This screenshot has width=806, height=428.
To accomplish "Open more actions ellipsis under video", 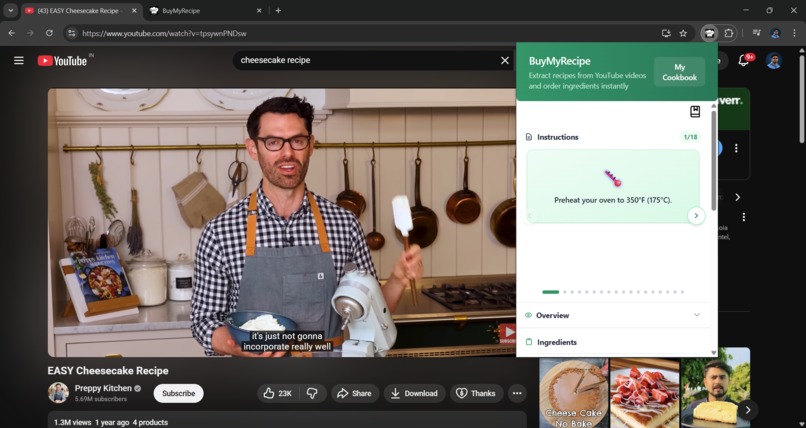I will point(517,393).
